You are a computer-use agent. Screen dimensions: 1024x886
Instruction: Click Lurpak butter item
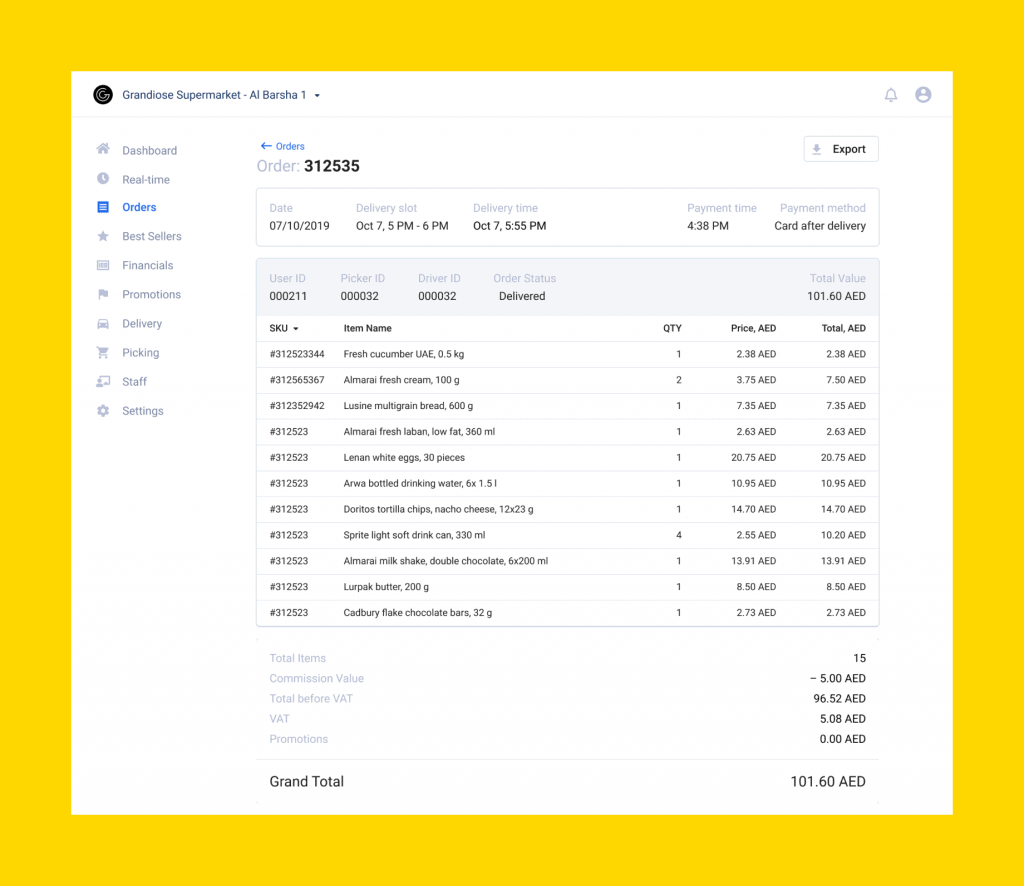(x=386, y=587)
